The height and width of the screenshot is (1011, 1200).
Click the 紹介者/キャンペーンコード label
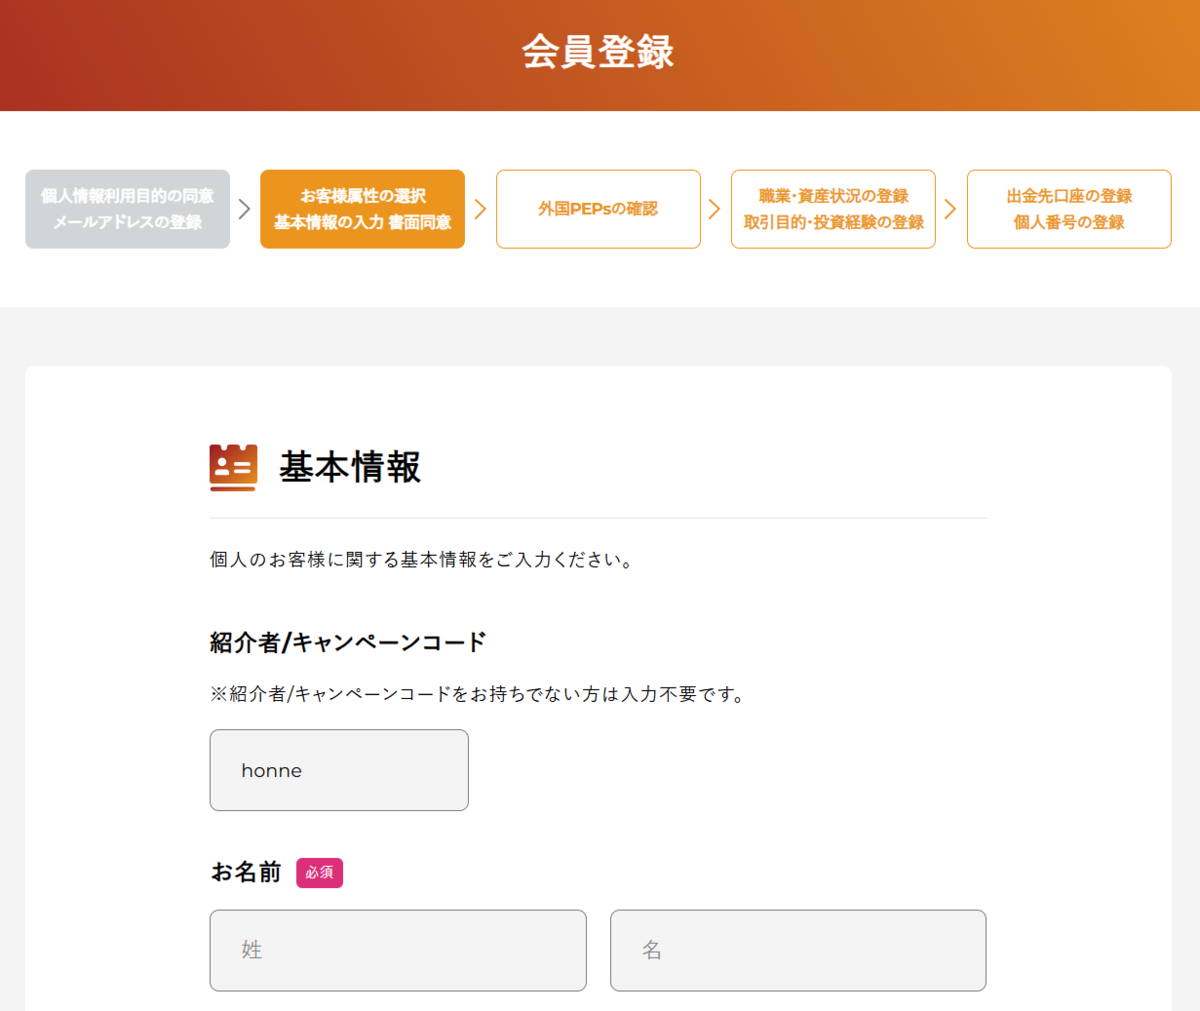point(348,642)
